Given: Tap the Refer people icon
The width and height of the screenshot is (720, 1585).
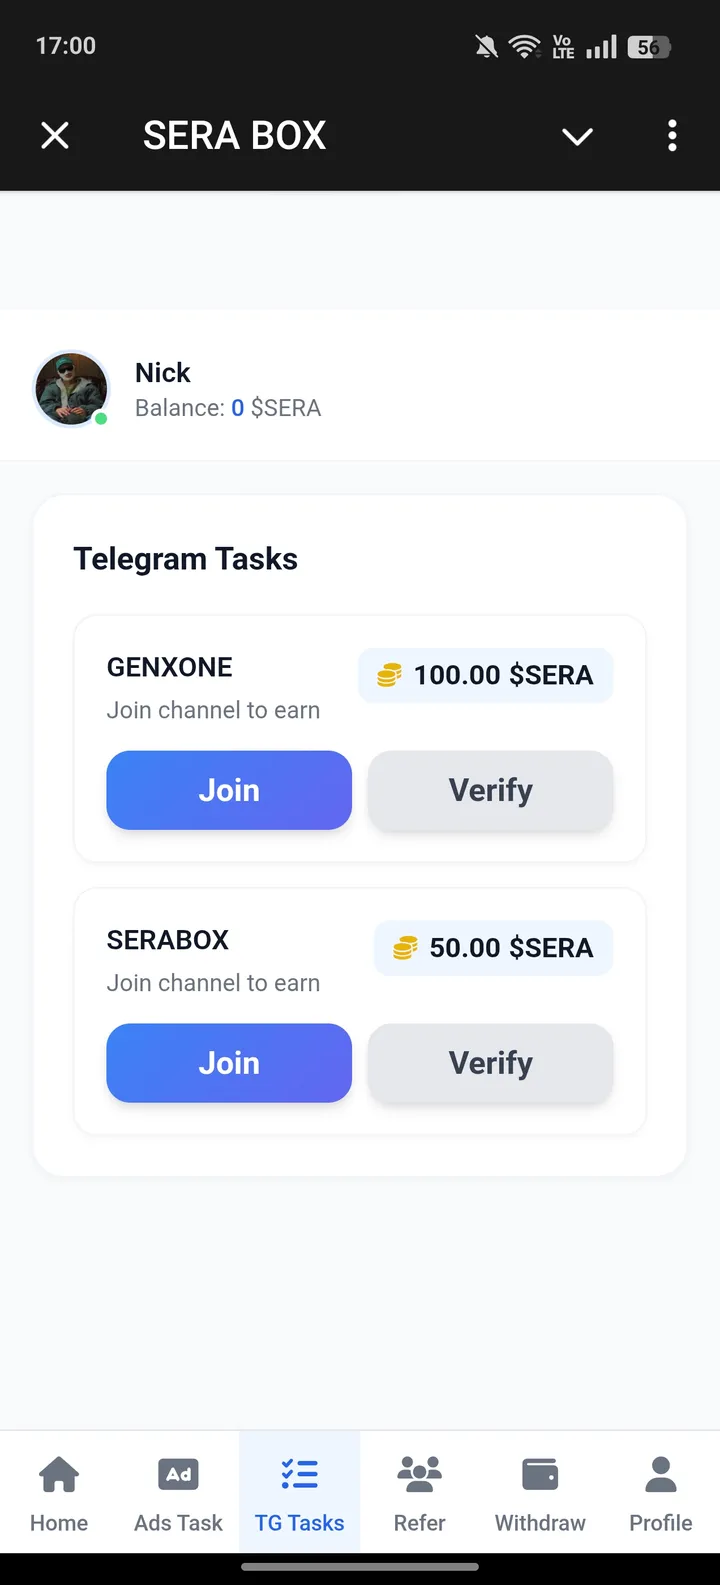Looking at the screenshot, I should pos(418,1473).
